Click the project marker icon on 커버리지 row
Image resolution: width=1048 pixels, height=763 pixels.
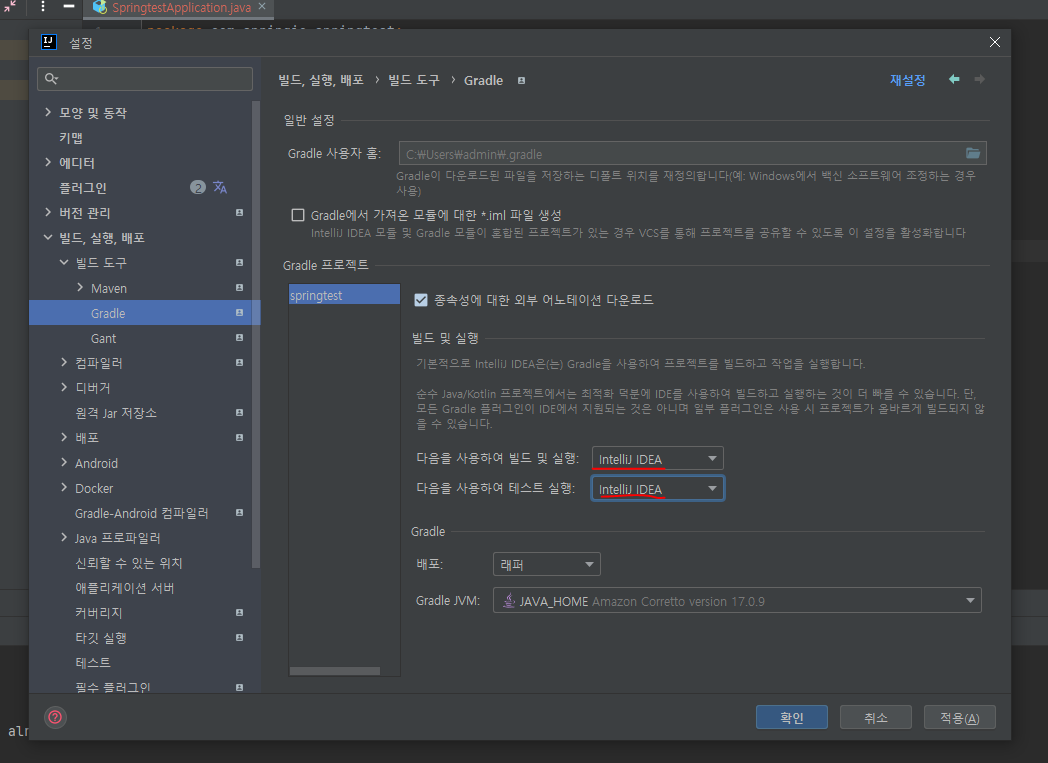click(x=239, y=612)
